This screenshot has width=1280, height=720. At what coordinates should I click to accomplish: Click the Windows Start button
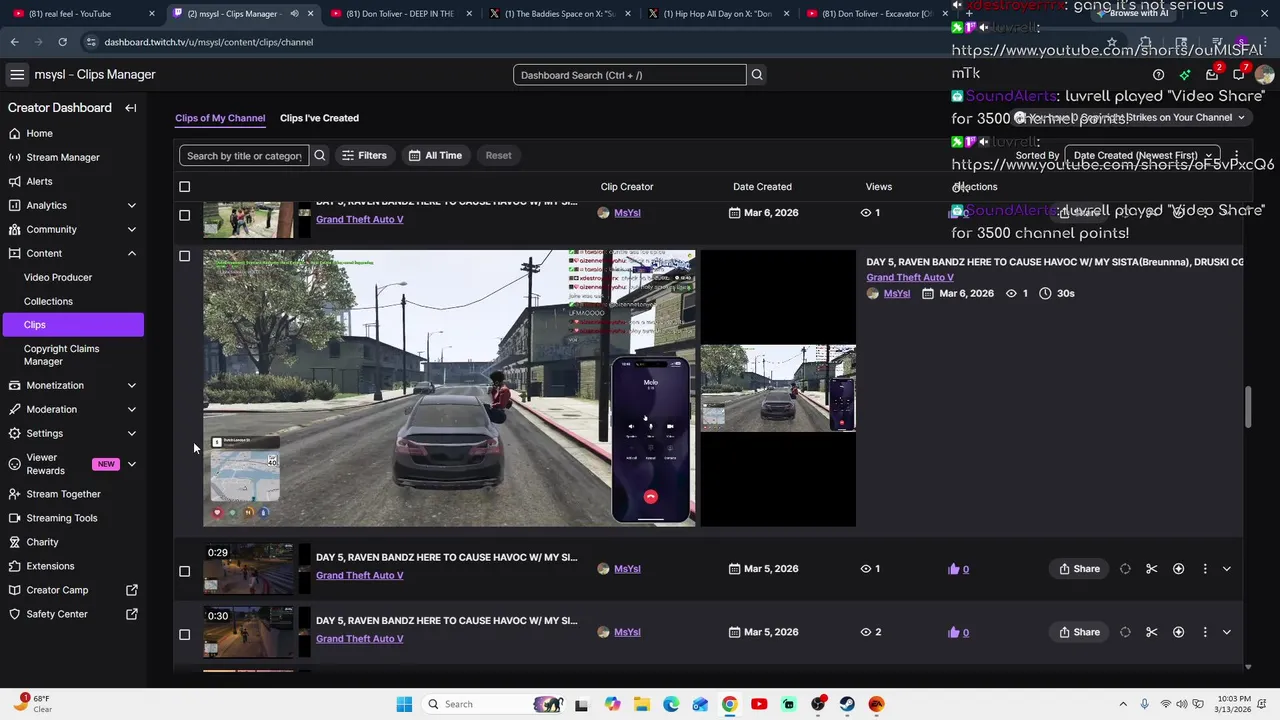(404, 704)
